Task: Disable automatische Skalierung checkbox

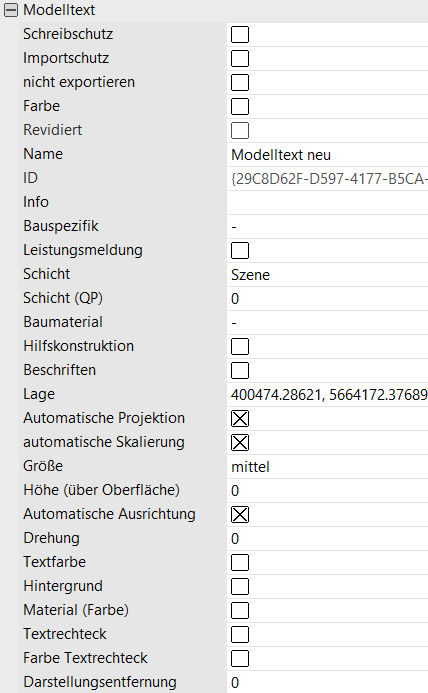Action: coord(240,442)
